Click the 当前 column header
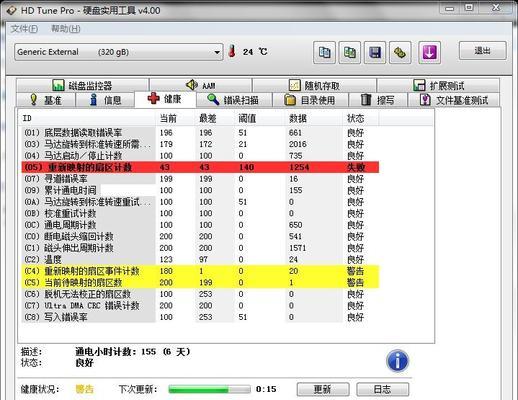Image resolution: width=518 pixels, height=400 pixels. pos(175,118)
